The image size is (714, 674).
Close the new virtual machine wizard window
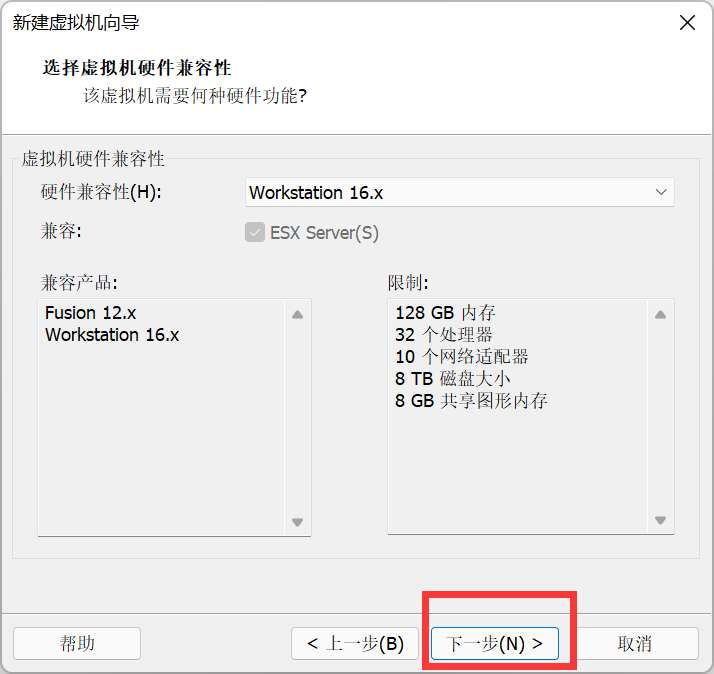[x=687, y=23]
